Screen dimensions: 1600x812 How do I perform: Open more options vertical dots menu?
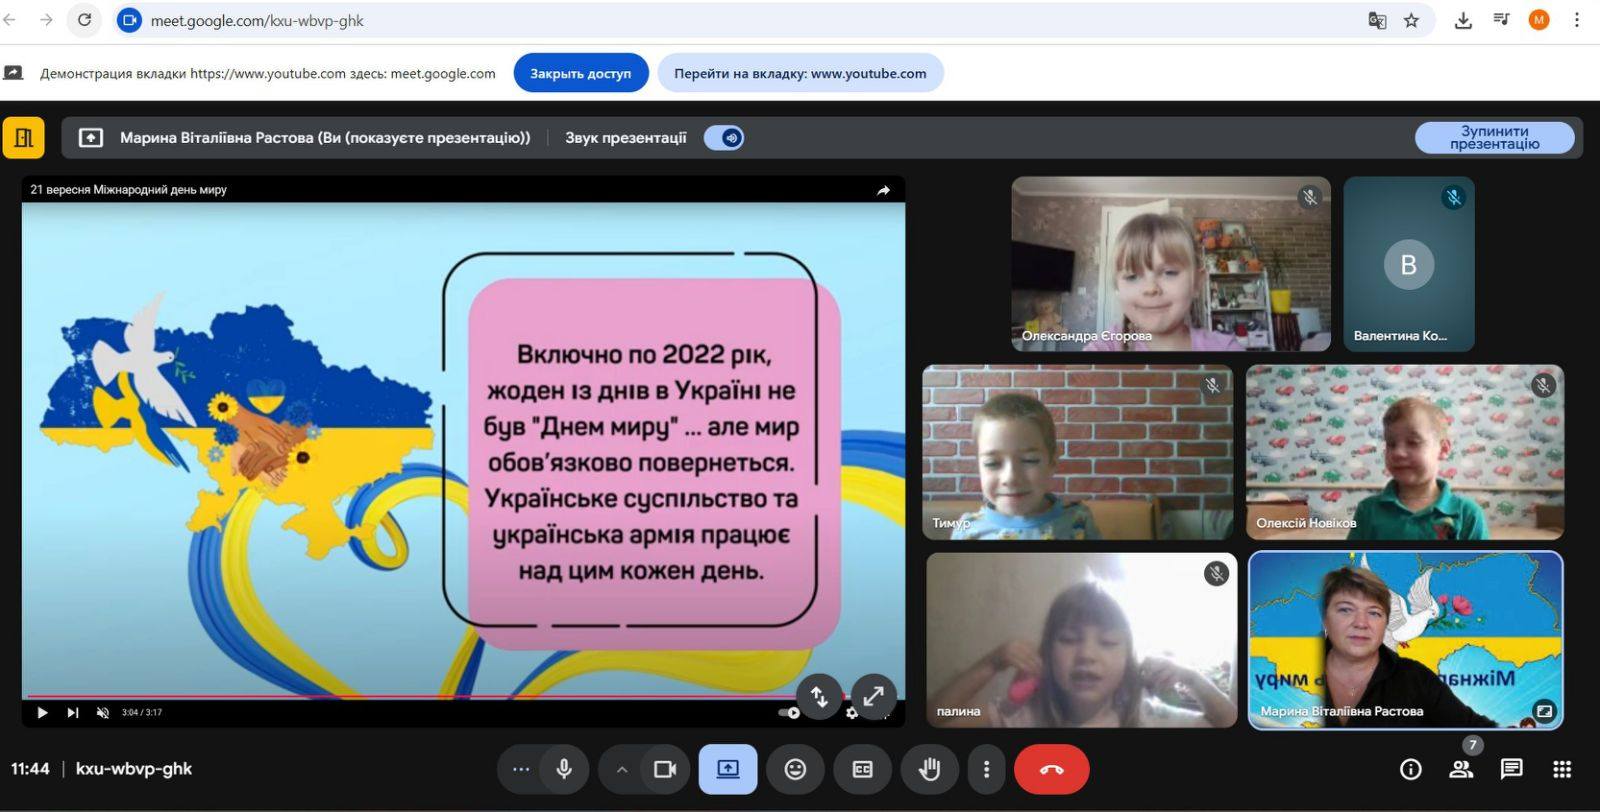pyautogui.click(x=986, y=769)
